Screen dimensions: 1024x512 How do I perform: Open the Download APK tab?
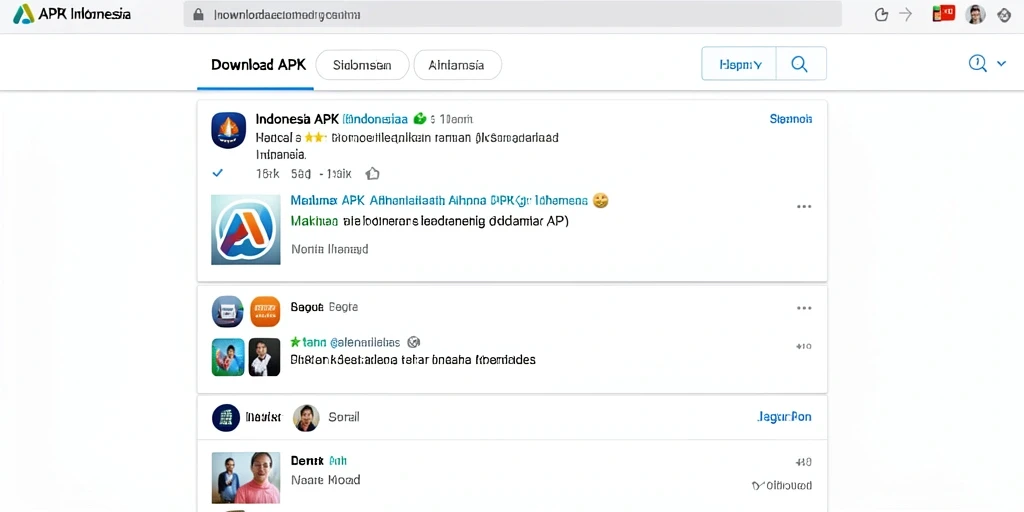[259, 65]
